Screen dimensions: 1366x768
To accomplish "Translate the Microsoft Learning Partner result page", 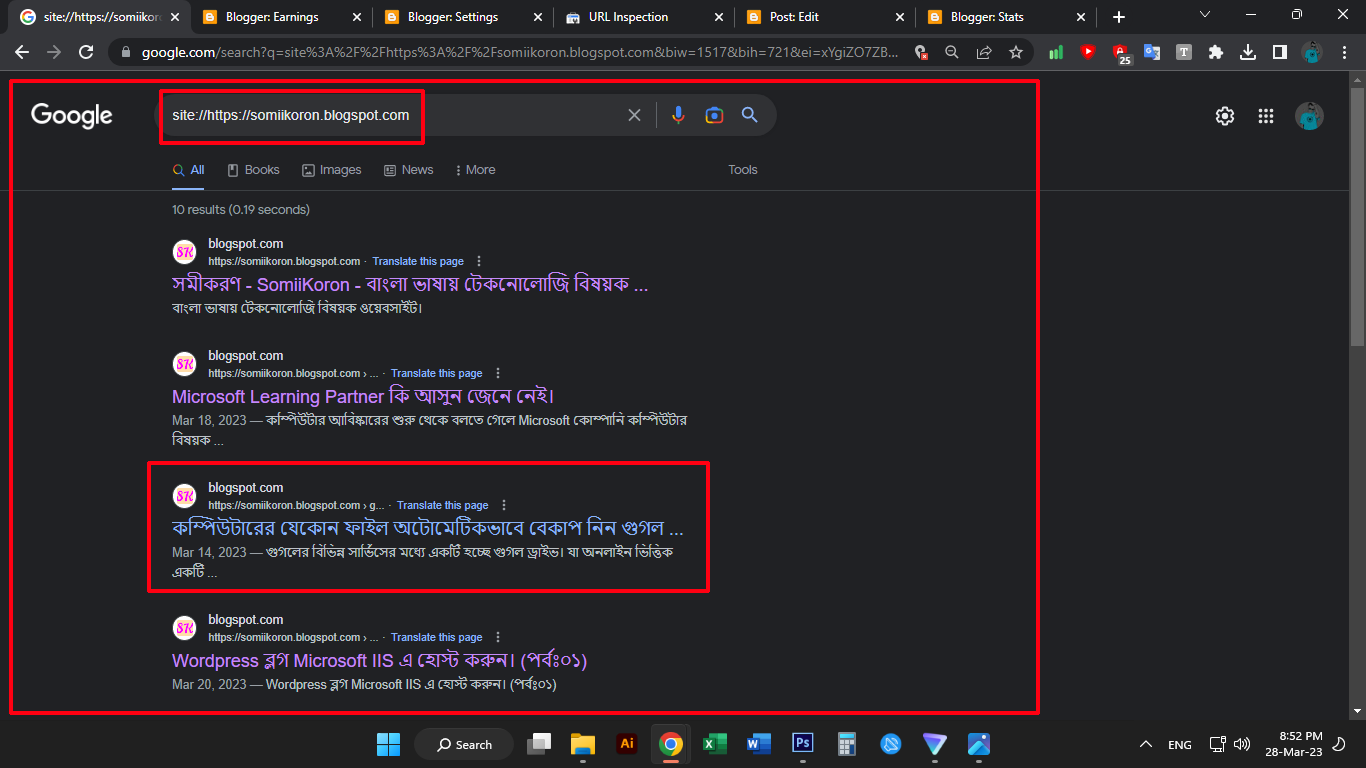I will (x=436, y=373).
